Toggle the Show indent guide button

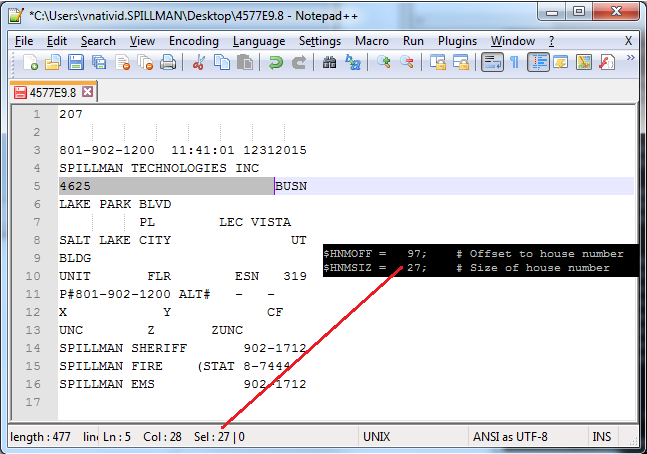pos(538,62)
